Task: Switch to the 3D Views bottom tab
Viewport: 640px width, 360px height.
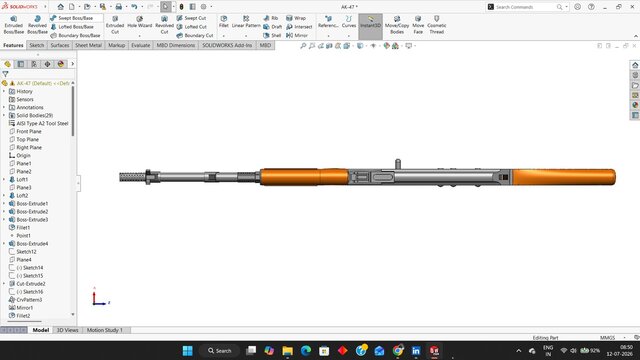Action: pos(67,330)
